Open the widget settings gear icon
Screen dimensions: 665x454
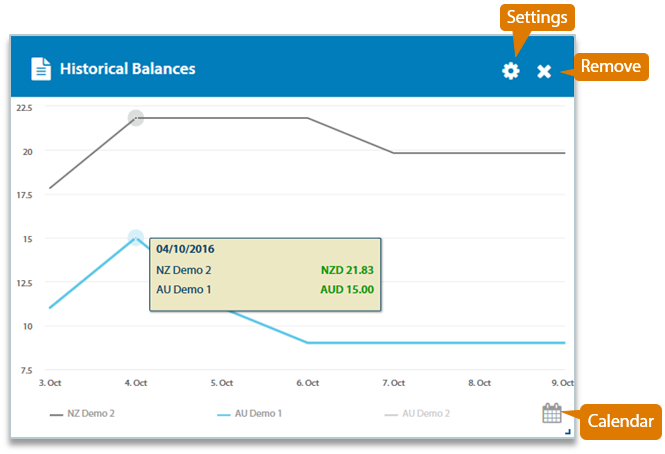tap(511, 70)
